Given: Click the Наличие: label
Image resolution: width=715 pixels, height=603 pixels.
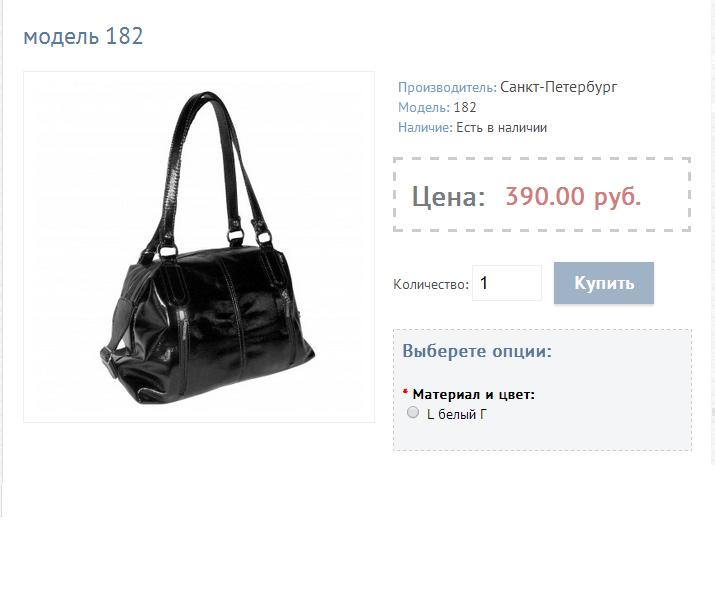Looking at the screenshot, I should (x=425, y=128).
